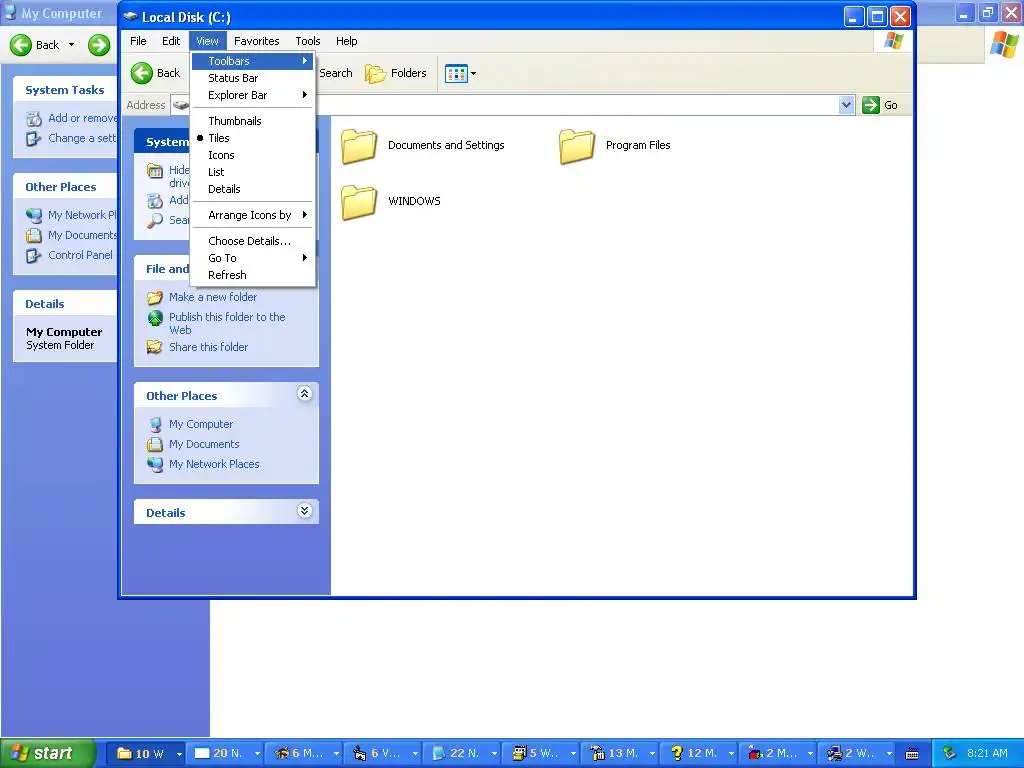1024x768 pixels.
Task: Click the Share this folder icon
Action: 155,347
